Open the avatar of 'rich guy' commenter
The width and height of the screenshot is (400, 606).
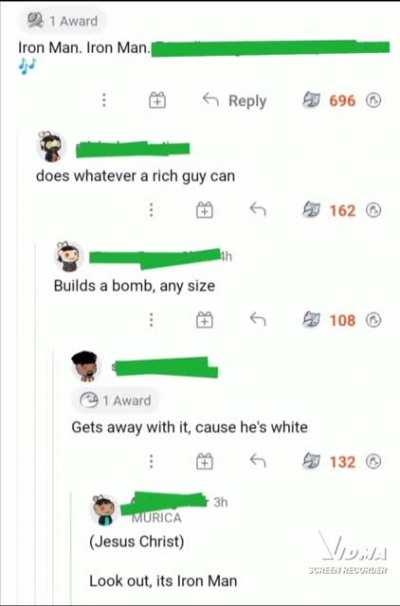pos(51,147)
